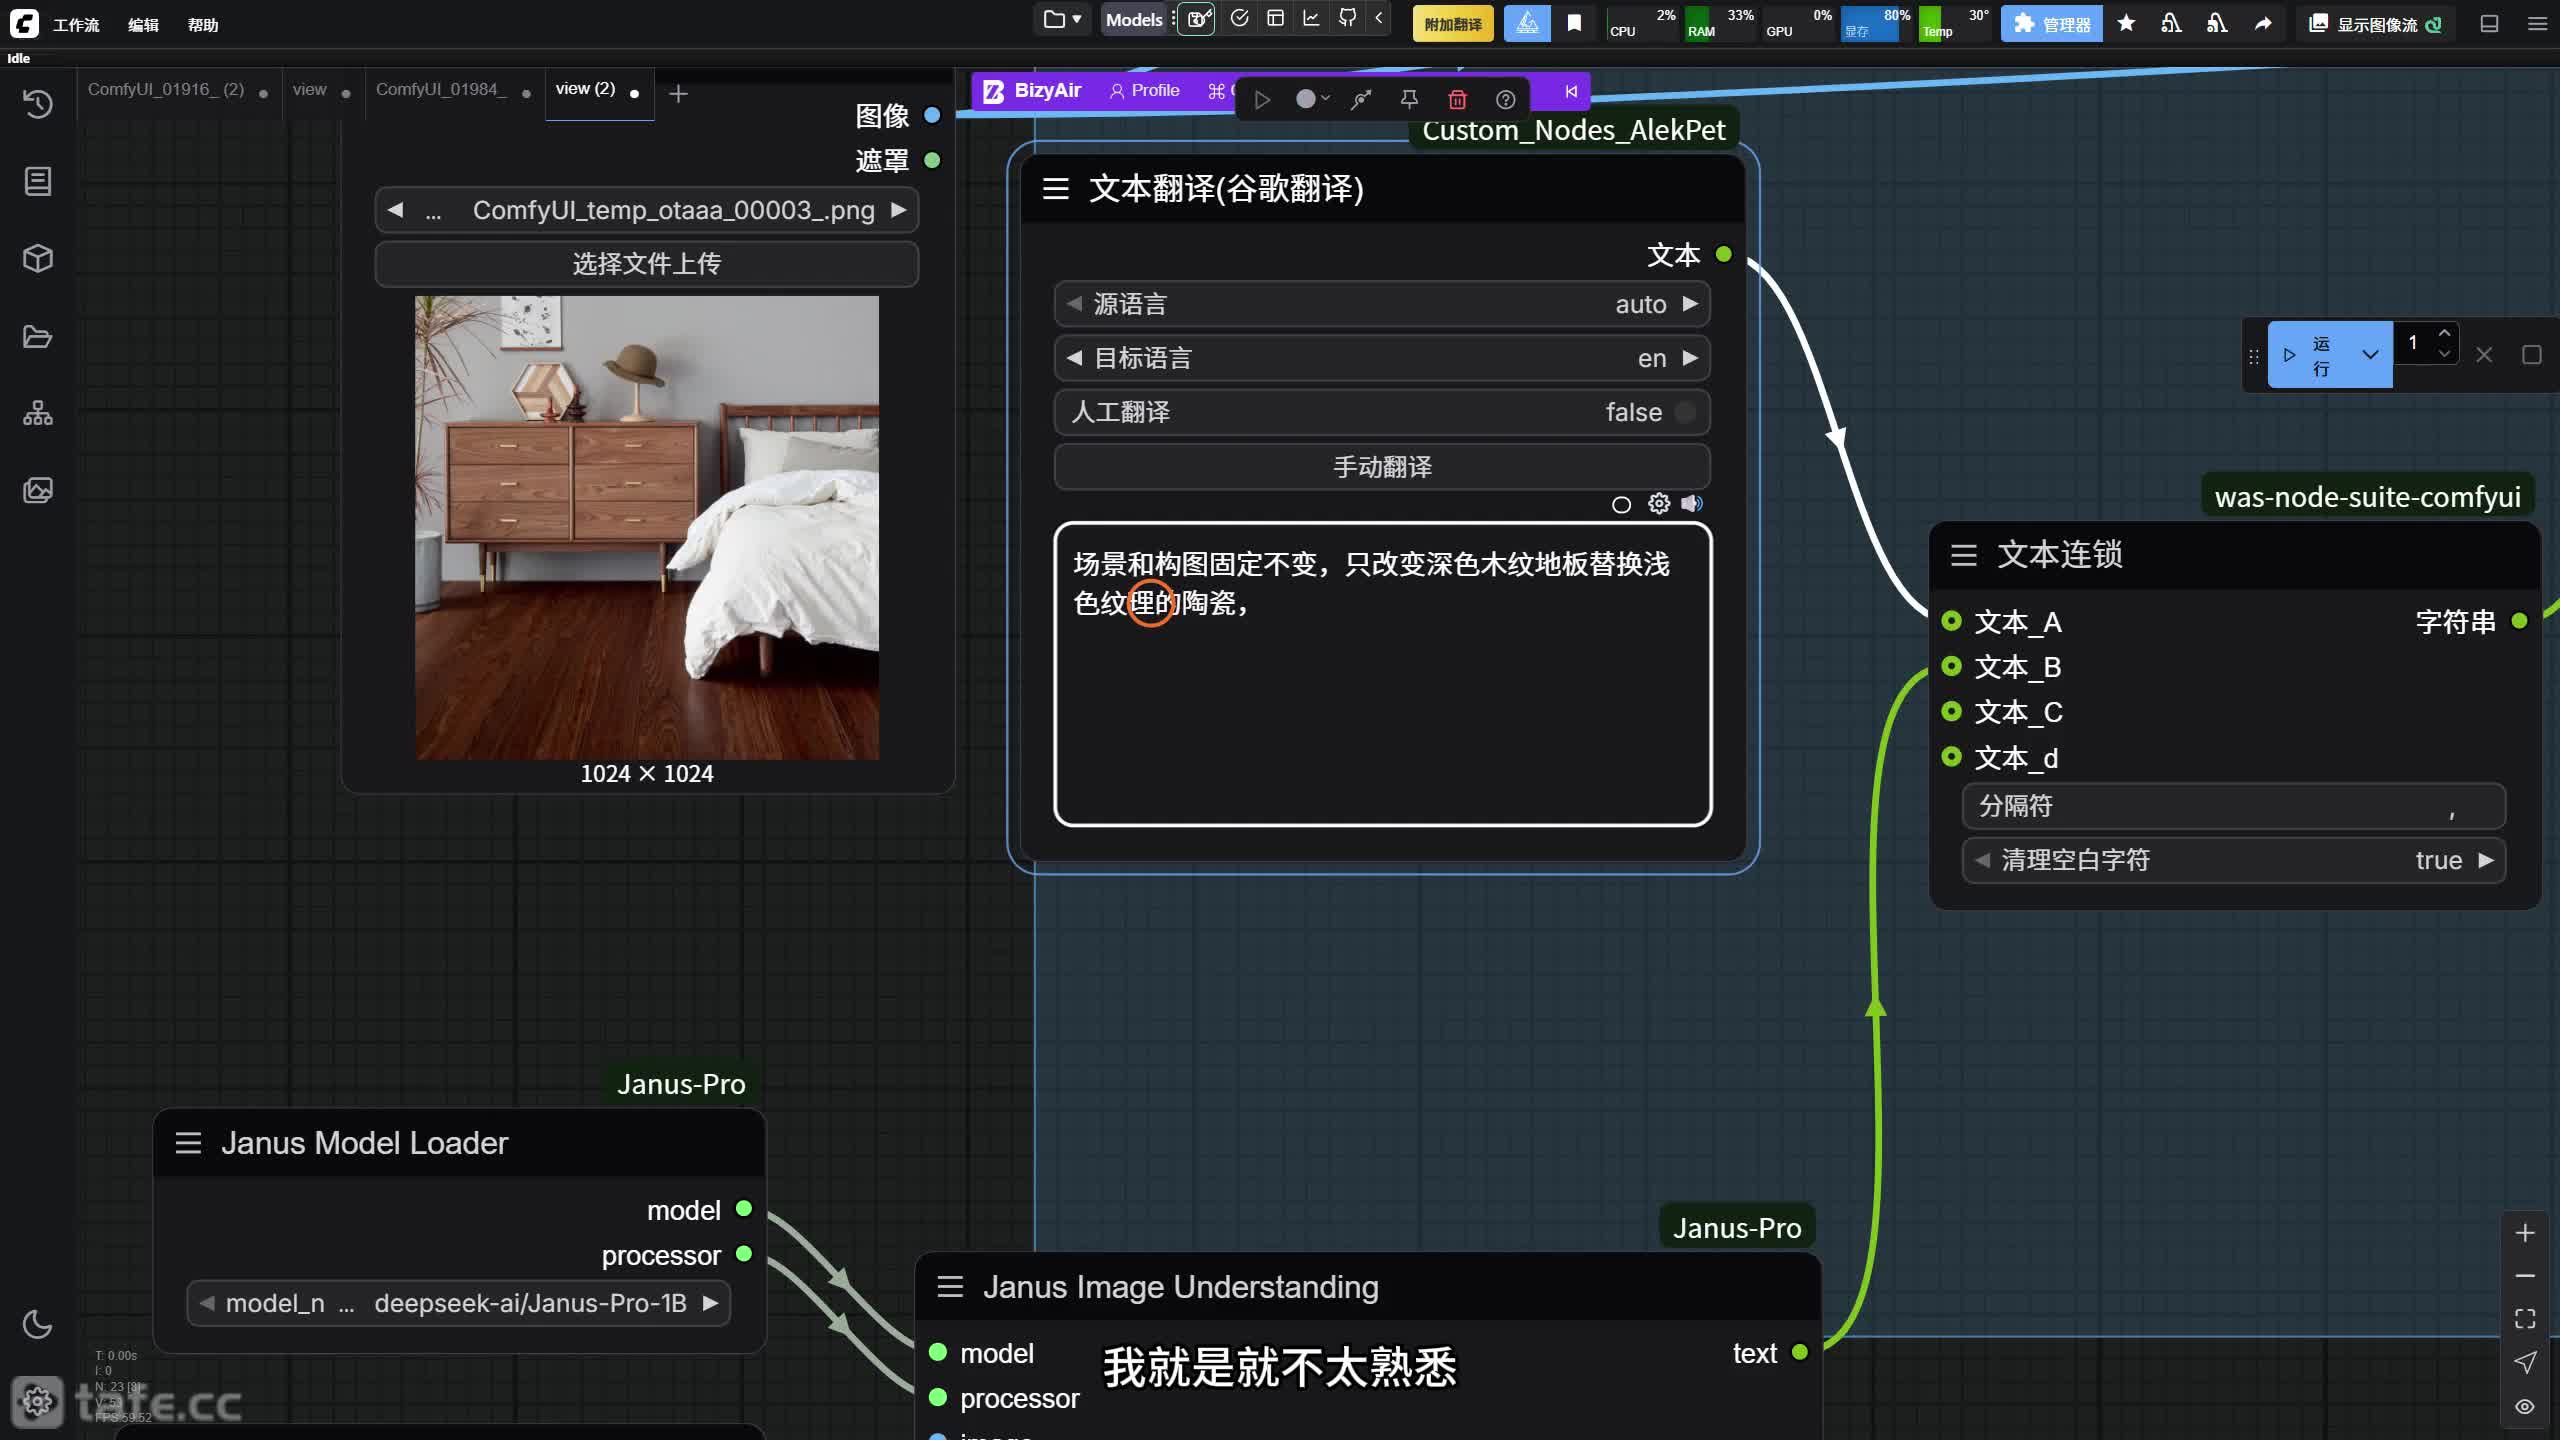The width and height of the screenshot is (2560, 1440).
Task: Fit view to canvas icon
Action: (2525, 1319)
